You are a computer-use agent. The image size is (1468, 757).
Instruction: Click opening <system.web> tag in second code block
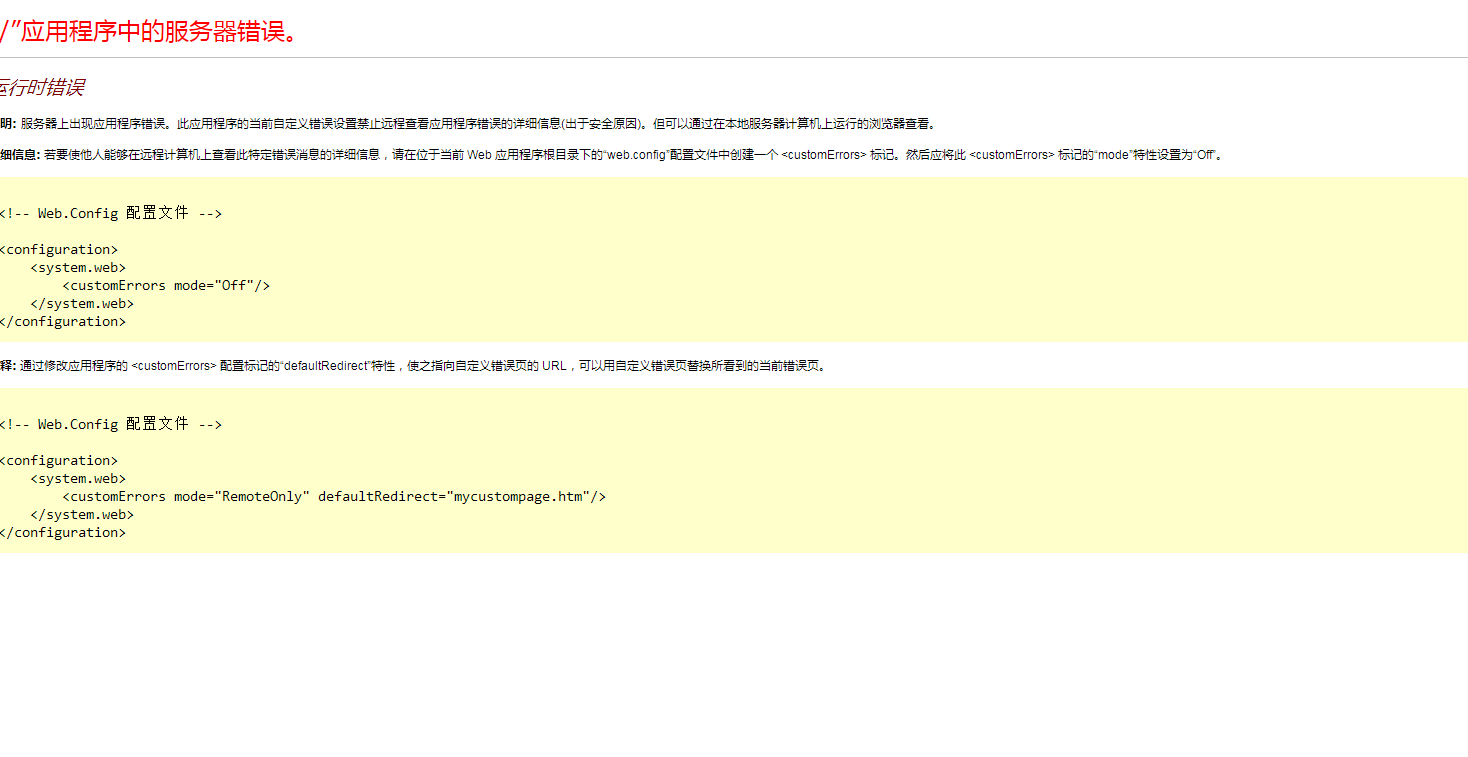pyautogui.click(x=78, y=478)
